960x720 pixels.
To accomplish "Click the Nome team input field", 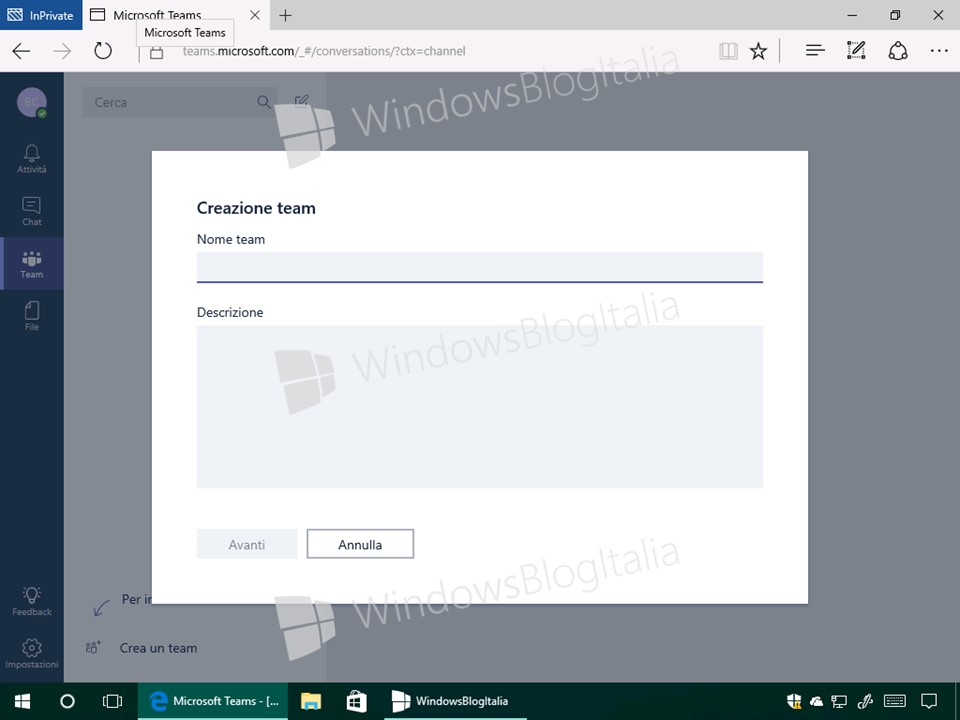I will [479, 268].
